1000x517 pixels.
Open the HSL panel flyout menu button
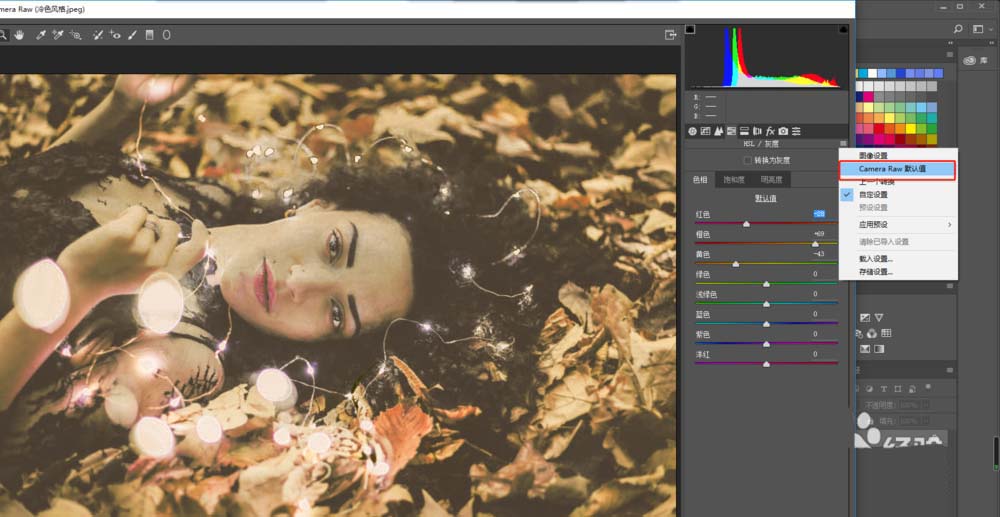point(843,145)
